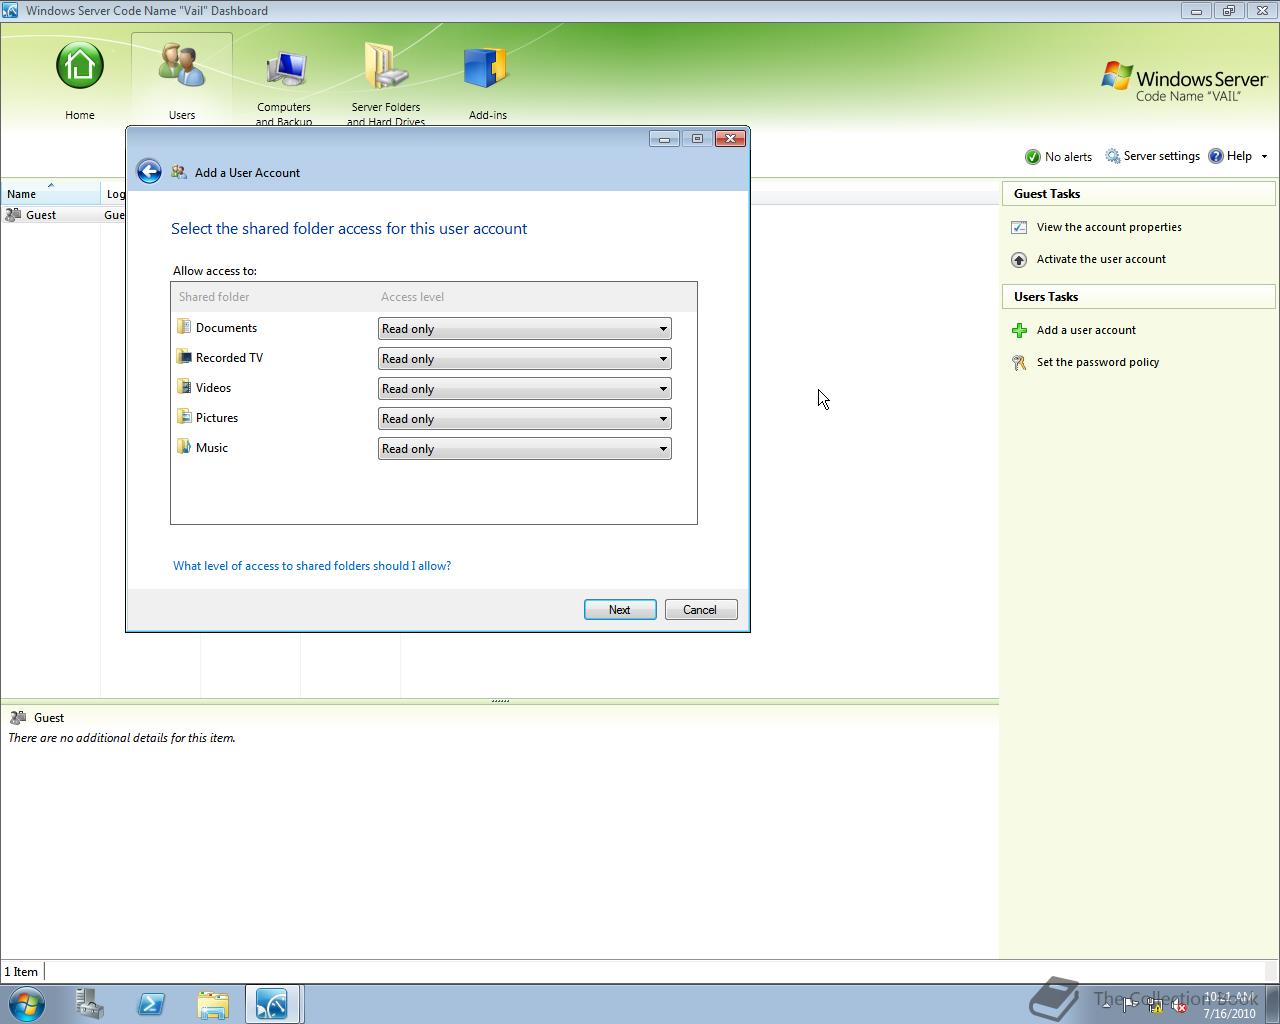Click the Recorded TV folder label
The height and width of the screenshot is (1024, 1280).
(229, 358)
